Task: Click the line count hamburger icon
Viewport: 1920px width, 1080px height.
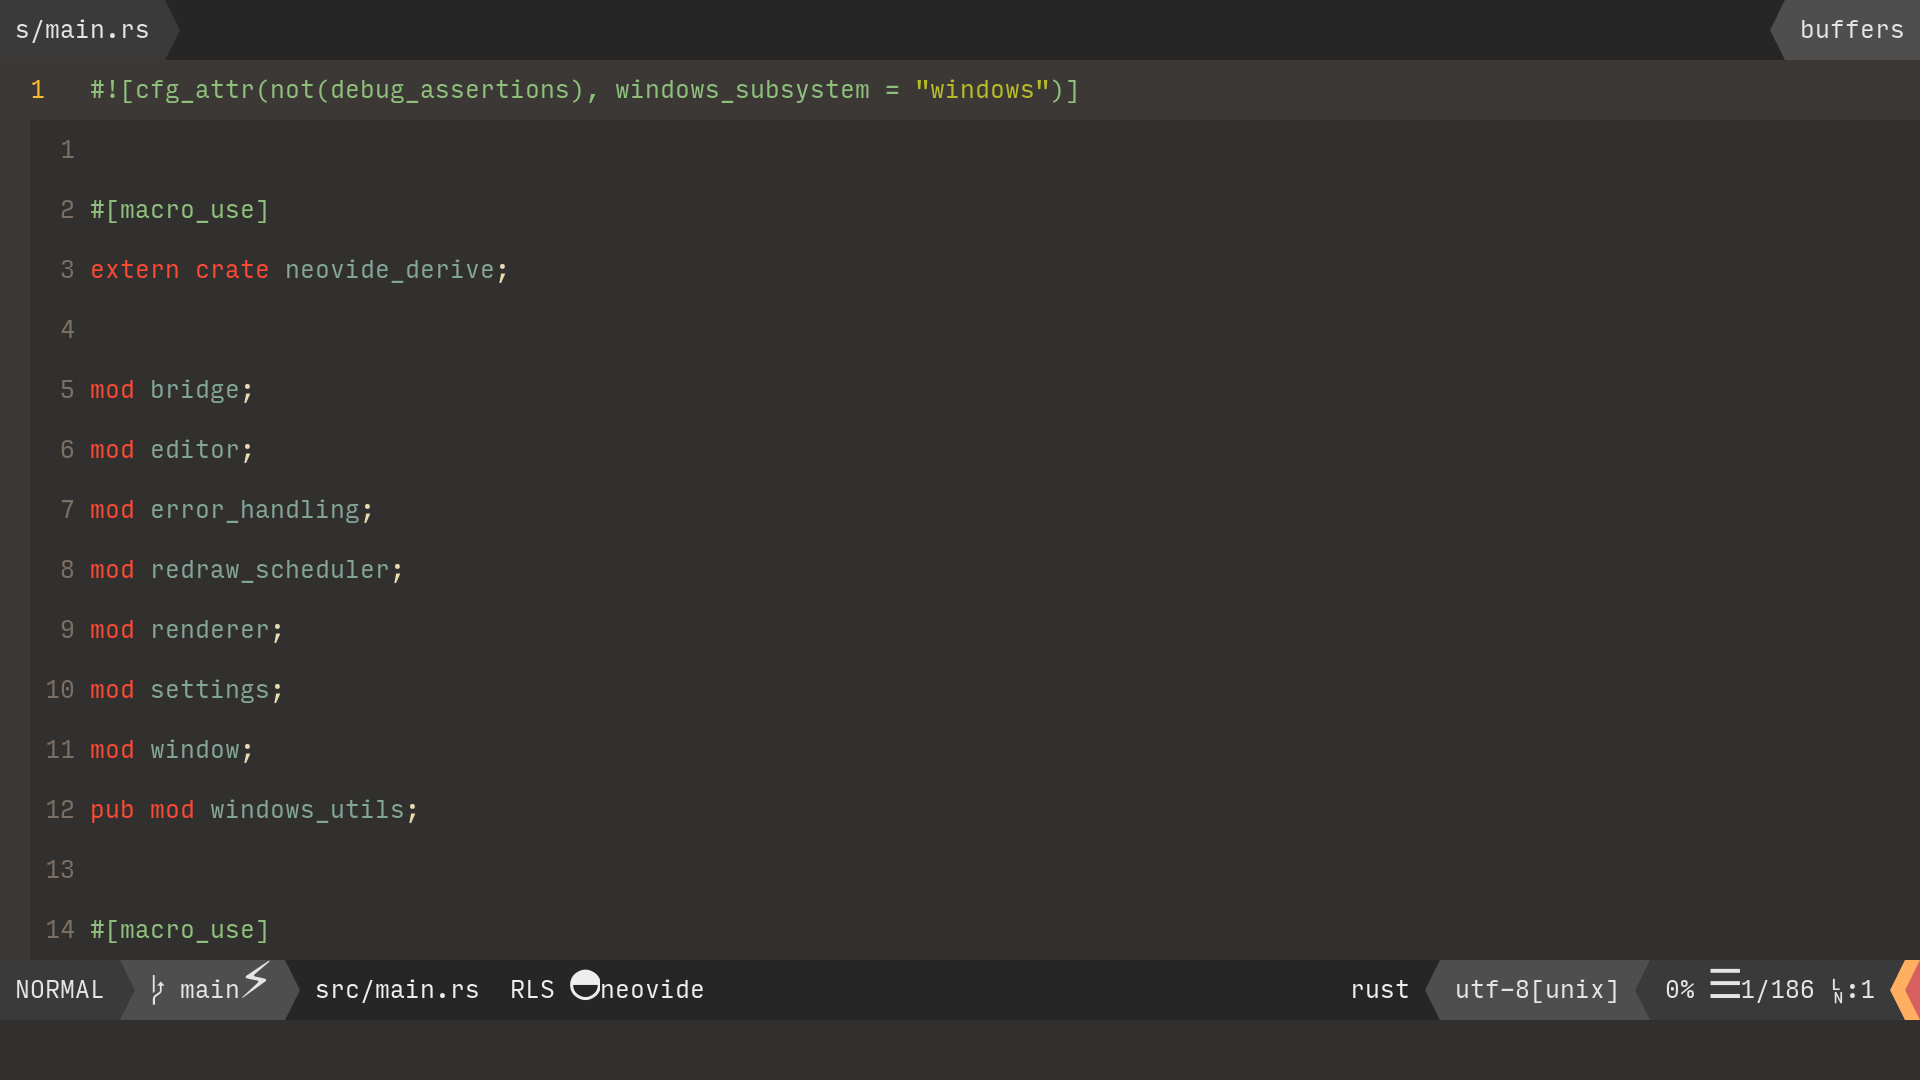Action: tap(1725, 984)
